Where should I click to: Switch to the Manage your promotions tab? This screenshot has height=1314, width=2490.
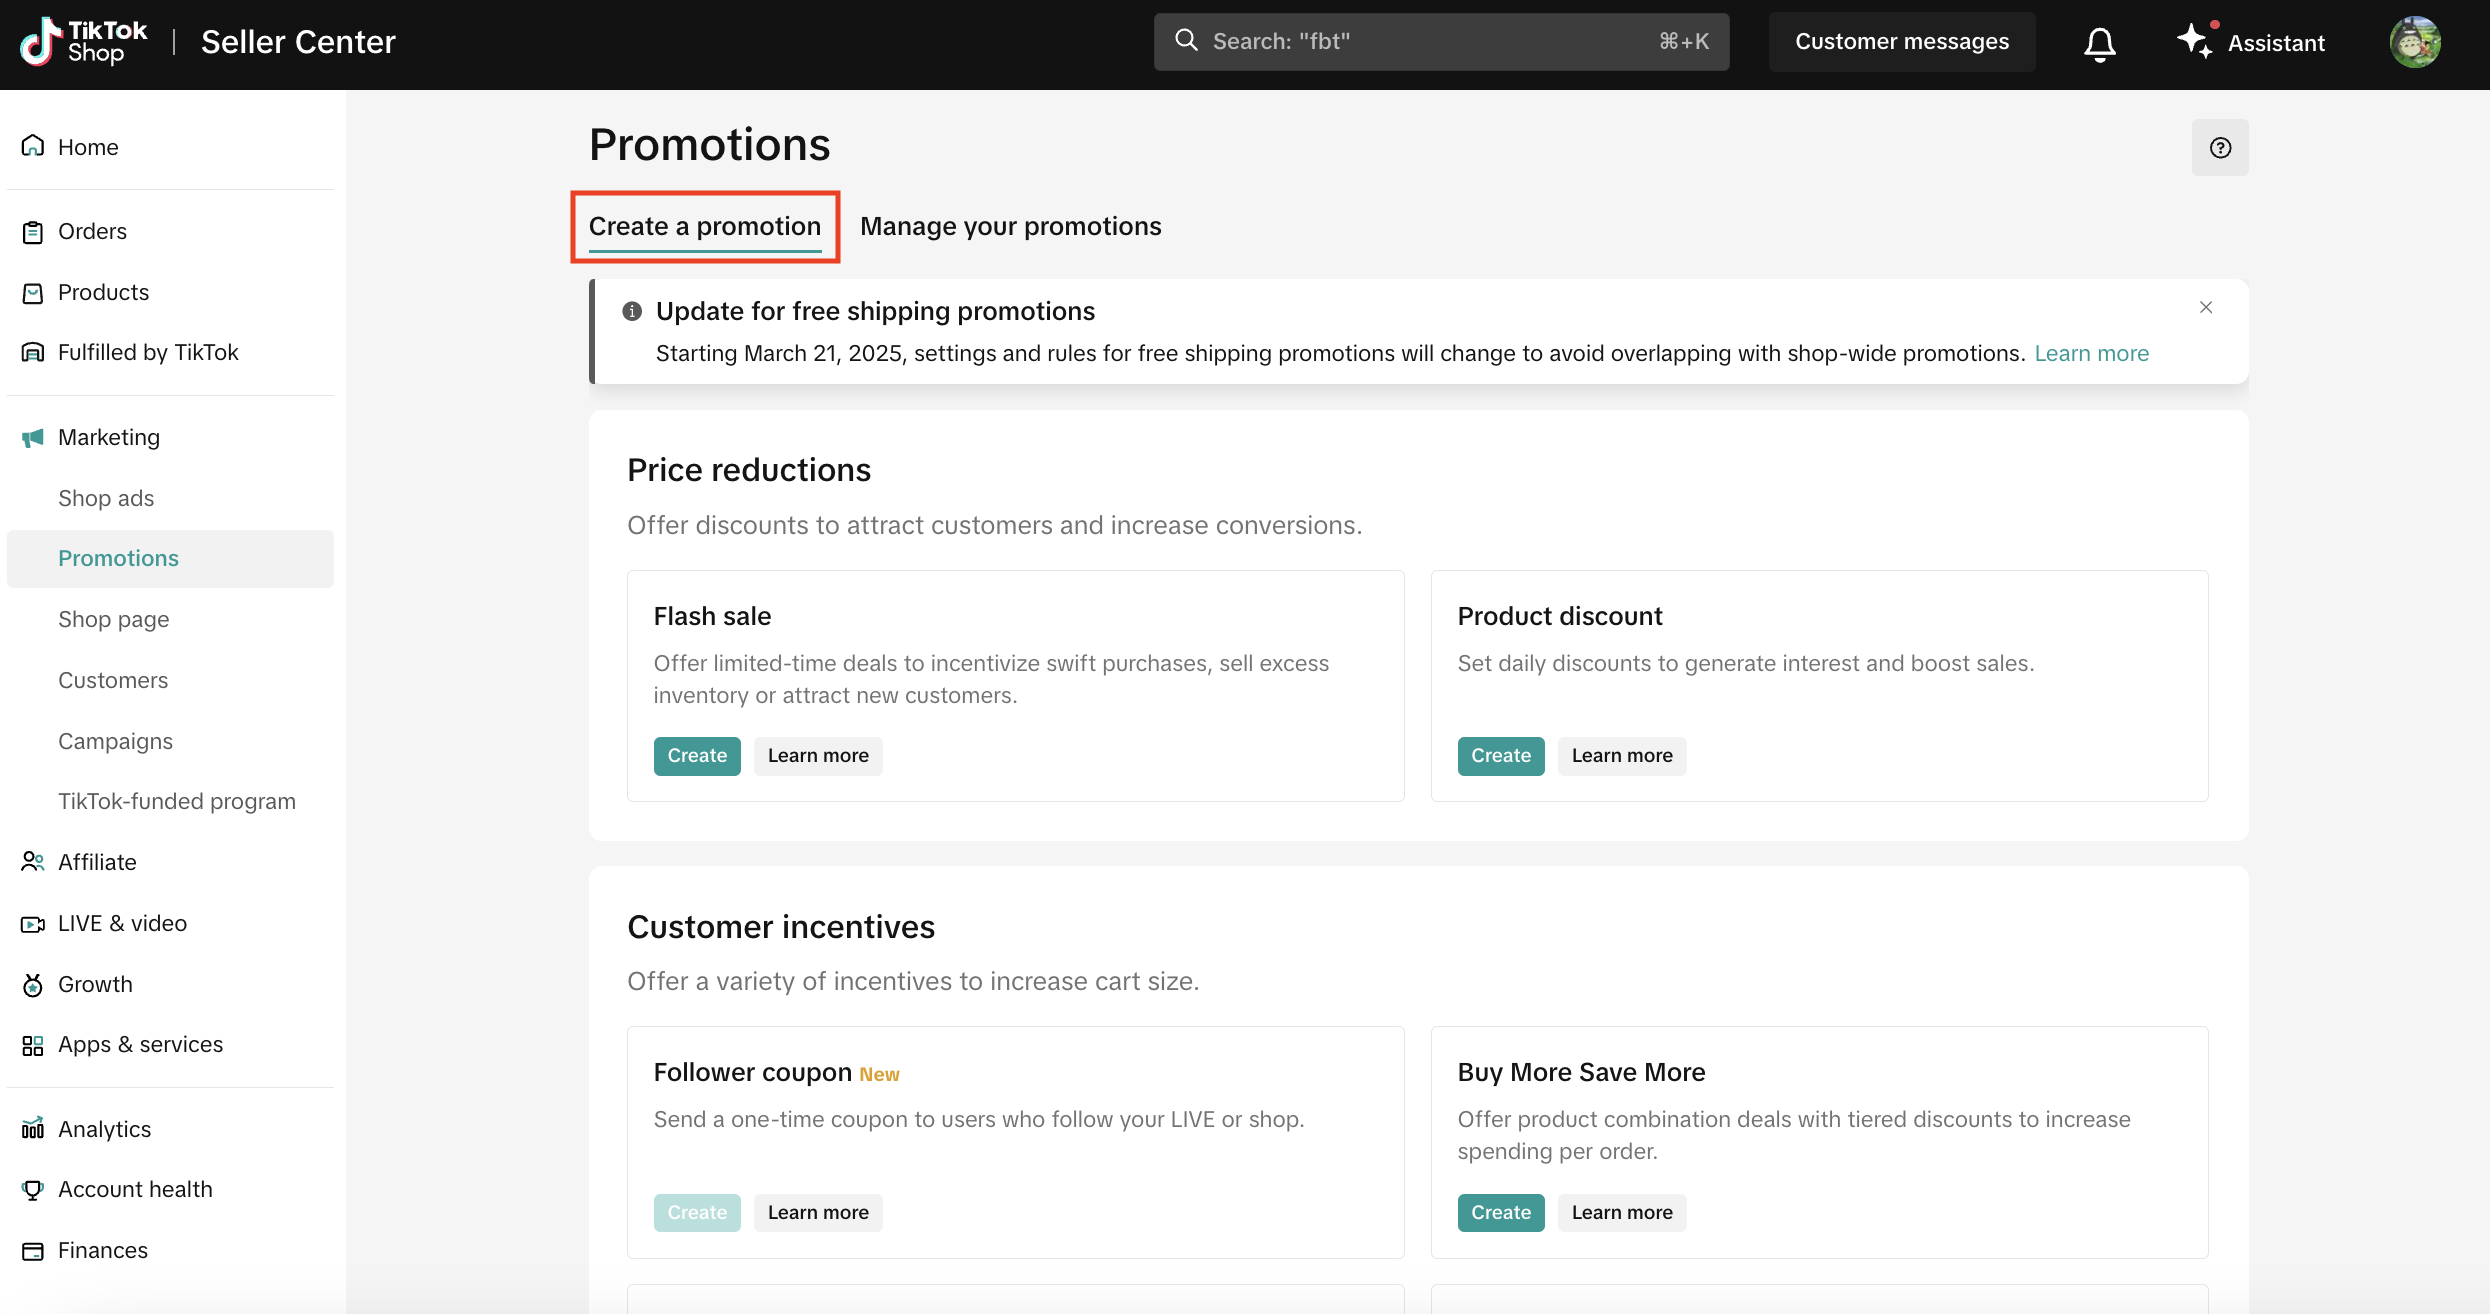(1010, 226)
